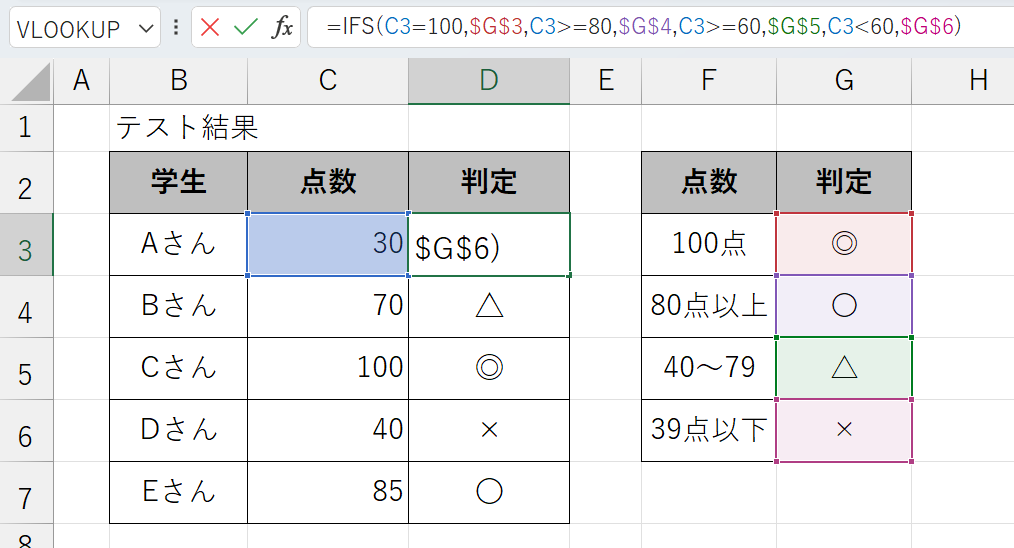This screenshot has height=548, width=1014.
Task: Select the △ cell in lookup table
Action: (x=844, y=369)
